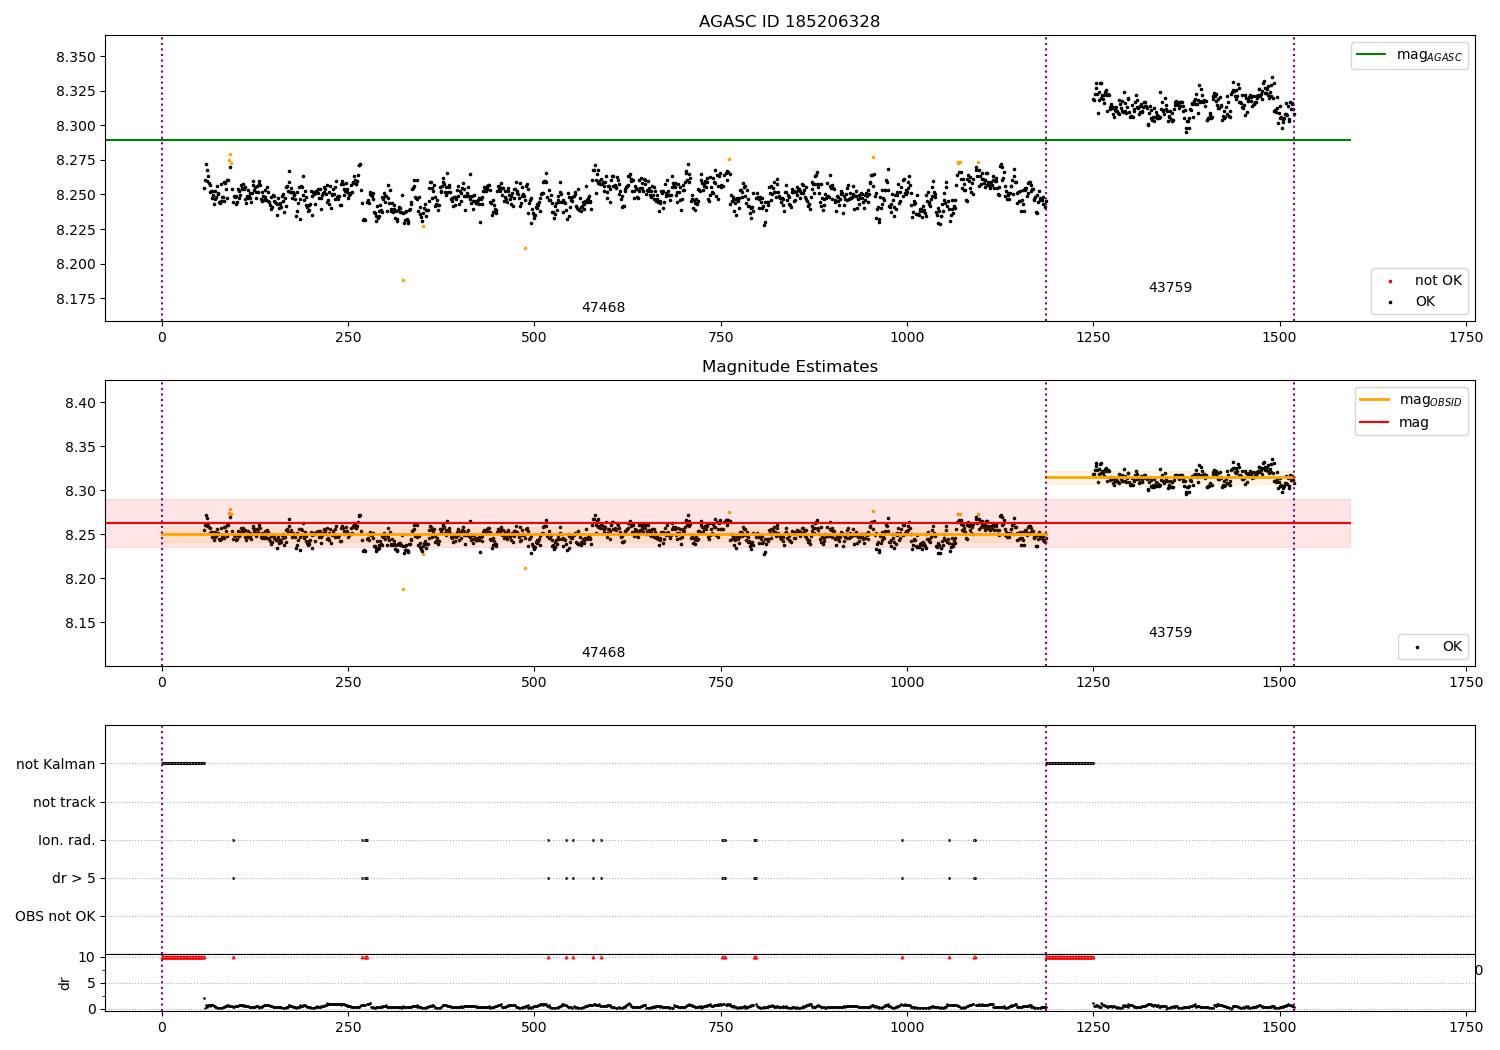Viewport: 1500px width, 1050px height.
Task: Click the 1250 x-axis tick under Magnitude Estimates plot
Action: point(1093,683)
